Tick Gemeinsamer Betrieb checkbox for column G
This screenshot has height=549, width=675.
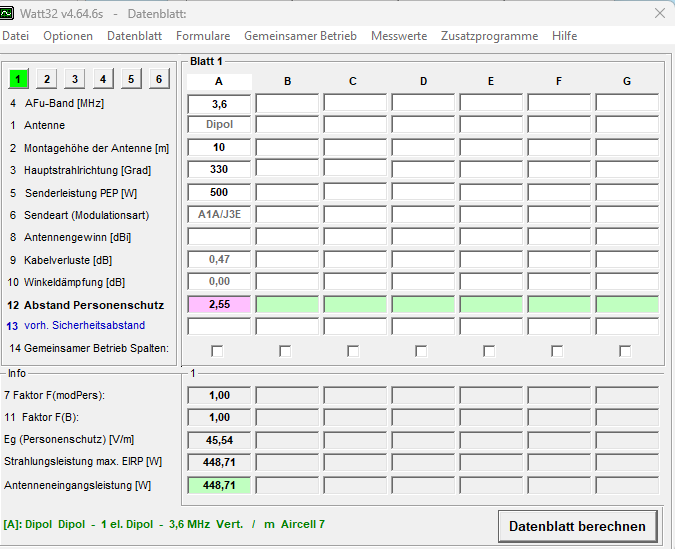(625, 351)
